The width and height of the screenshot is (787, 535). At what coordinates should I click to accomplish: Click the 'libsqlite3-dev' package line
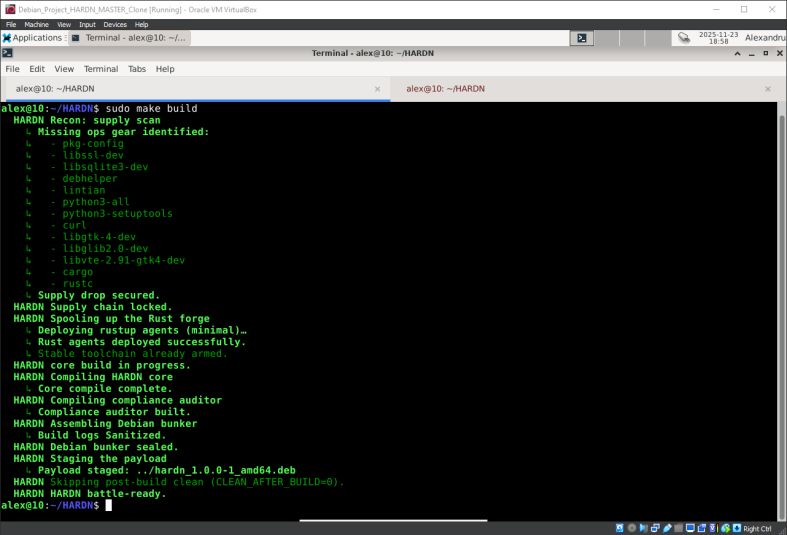pos(105,167)
